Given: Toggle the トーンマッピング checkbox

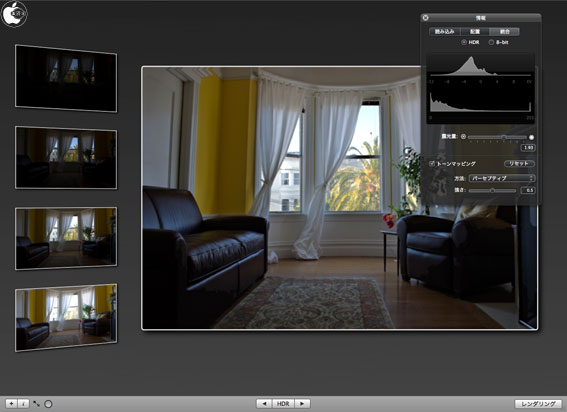Looking at the screenshot, I should (x=432, y=164).
